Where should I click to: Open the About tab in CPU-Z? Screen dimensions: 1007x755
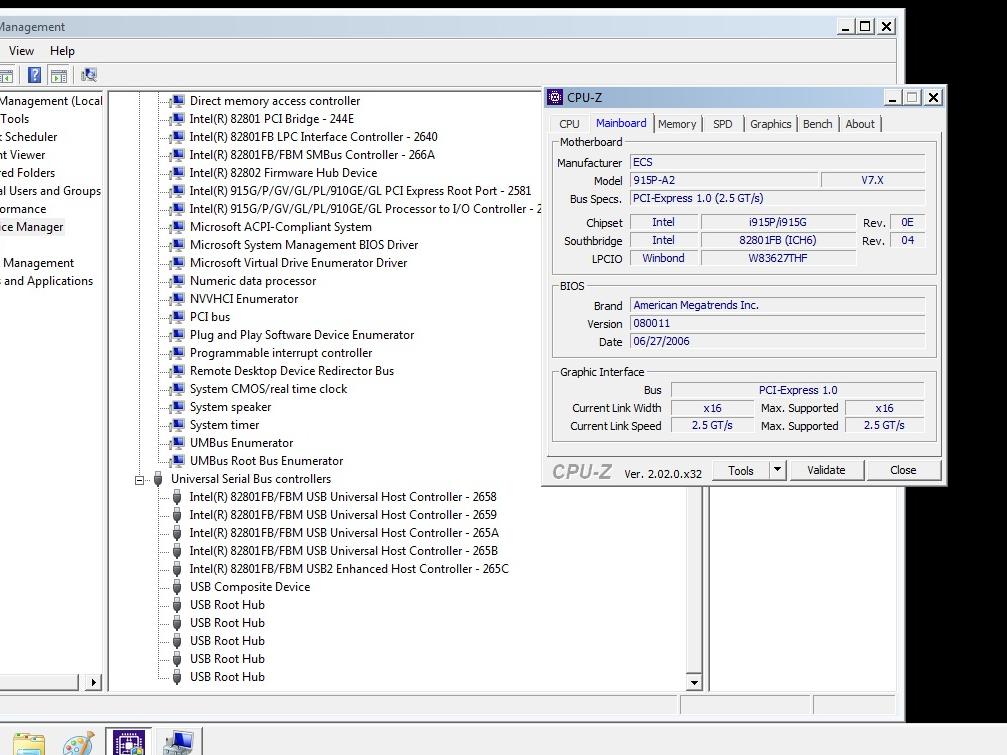pos(860,124)
